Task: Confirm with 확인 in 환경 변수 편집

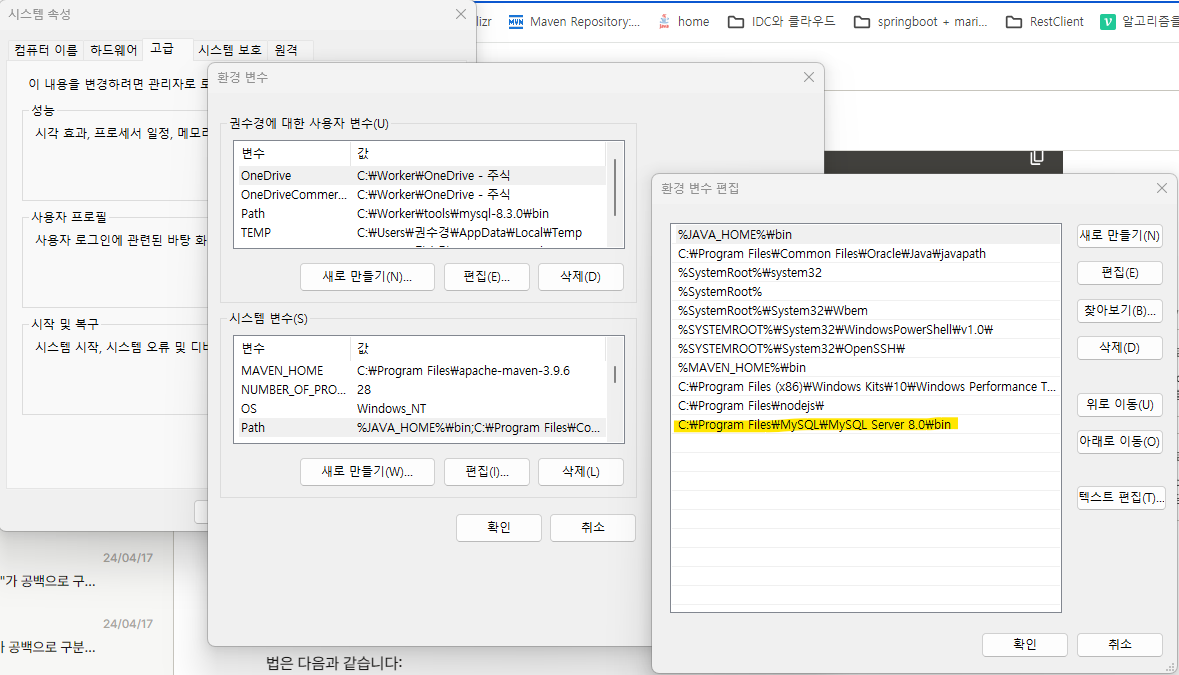Action: coord(1025,644)
